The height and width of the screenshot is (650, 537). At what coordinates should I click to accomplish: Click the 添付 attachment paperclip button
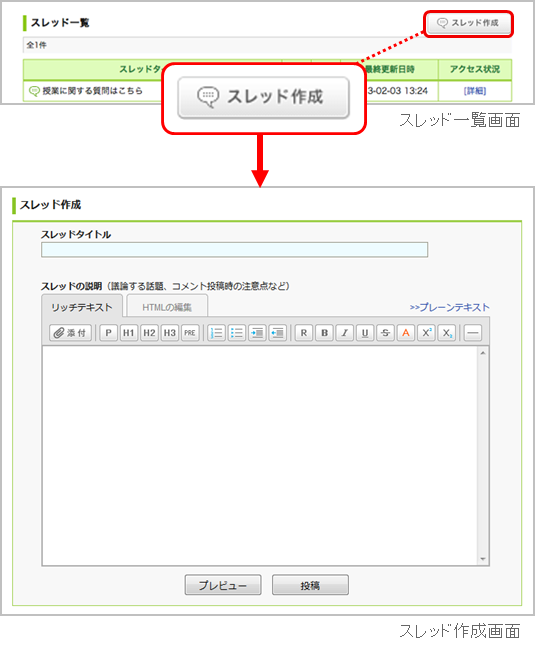coord(70,333)
